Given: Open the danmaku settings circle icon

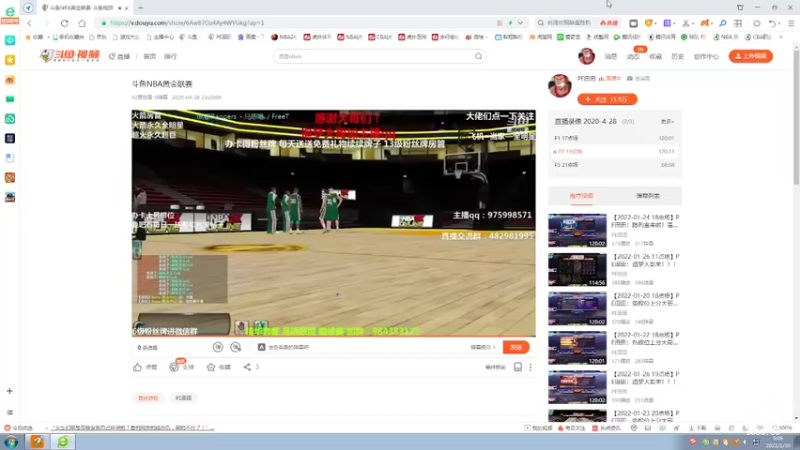Looking at the screenshot, I should [x=236, y=347].
